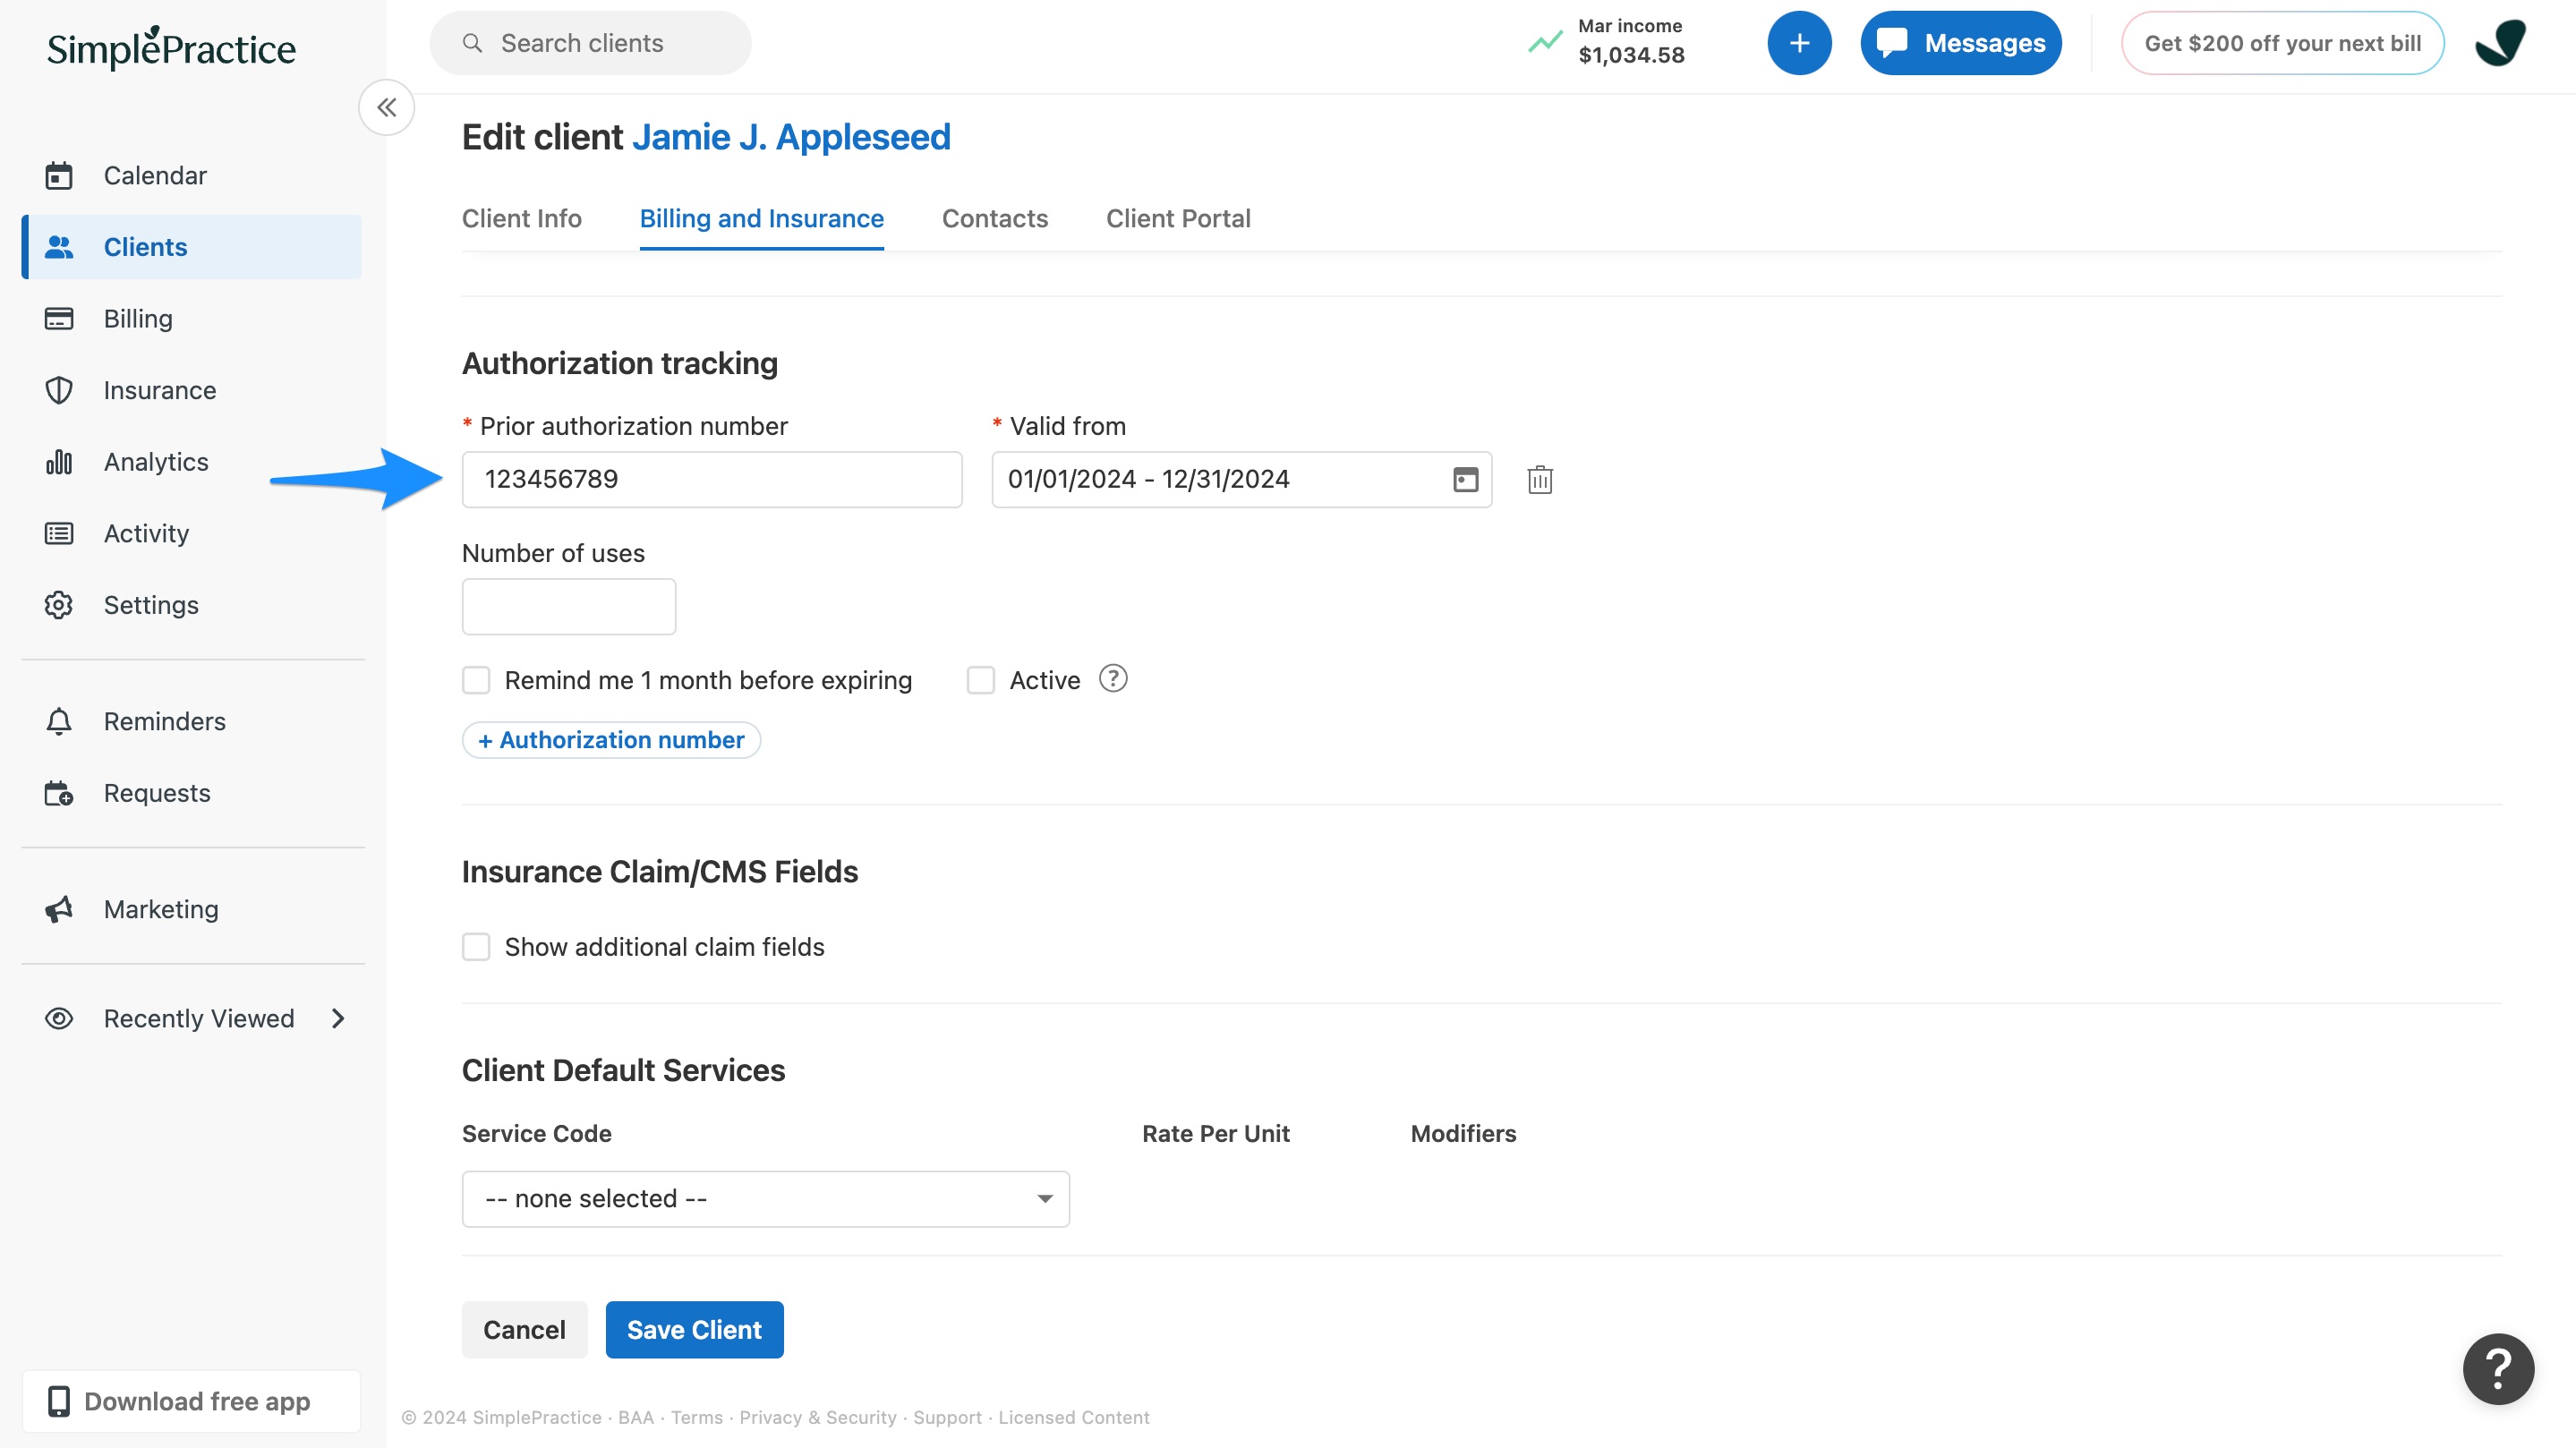Open Messages
2576x1448 pixels.
click(1960, 43)
